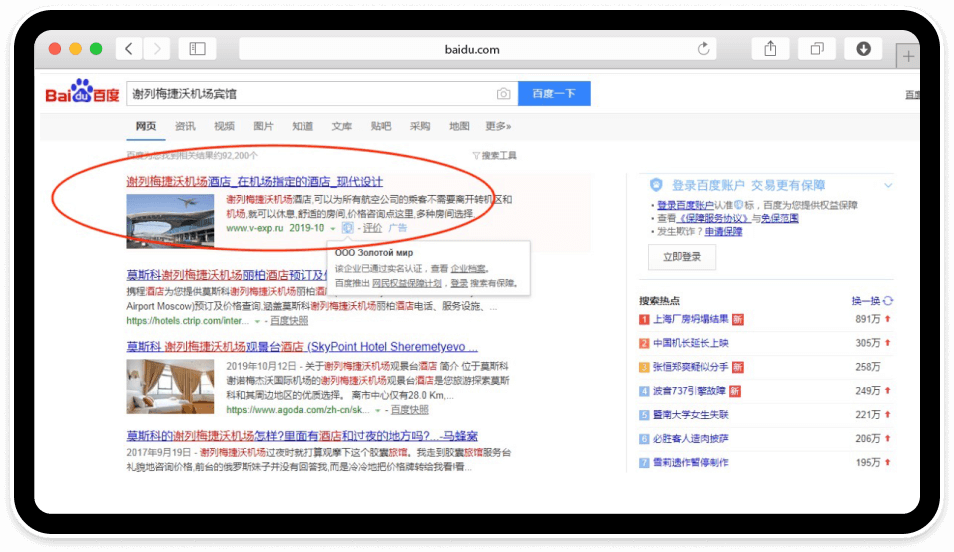Open 百度快照 for the agoda result
This screenshot has width=954, height=552.
pos(409,410)
